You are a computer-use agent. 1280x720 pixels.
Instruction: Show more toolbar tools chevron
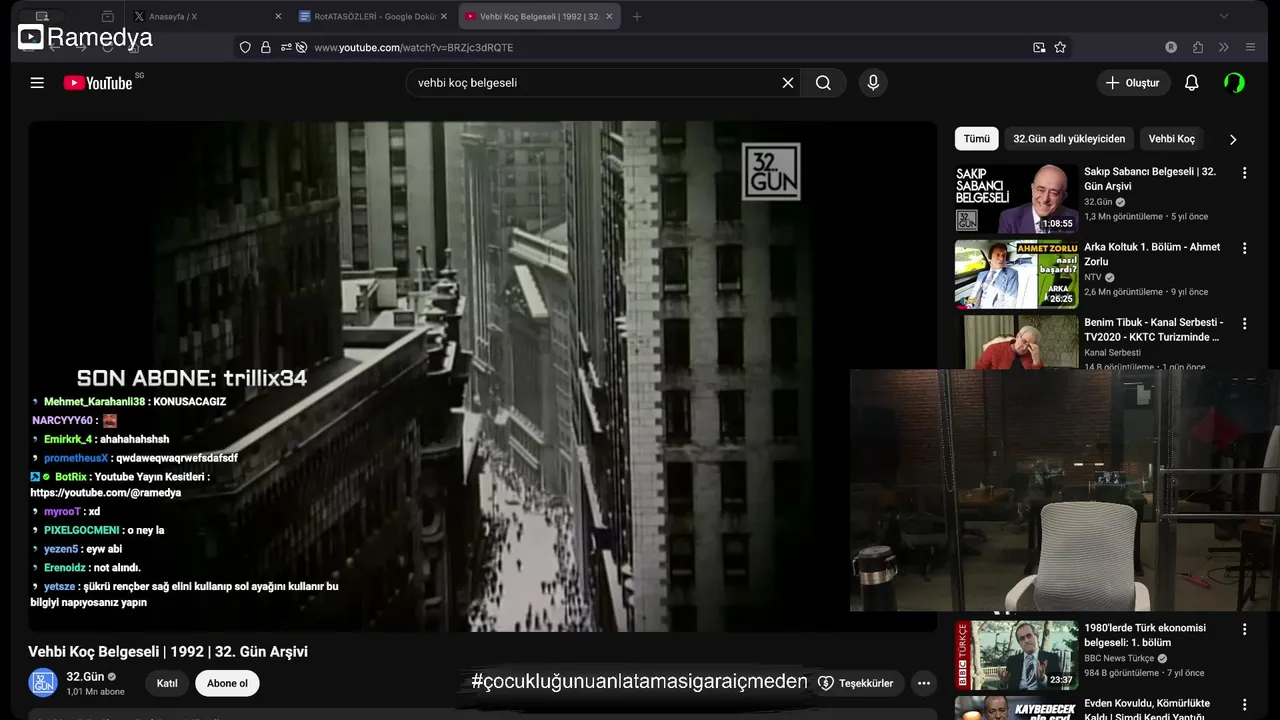pyautogui.click(x=1223, y=47)
